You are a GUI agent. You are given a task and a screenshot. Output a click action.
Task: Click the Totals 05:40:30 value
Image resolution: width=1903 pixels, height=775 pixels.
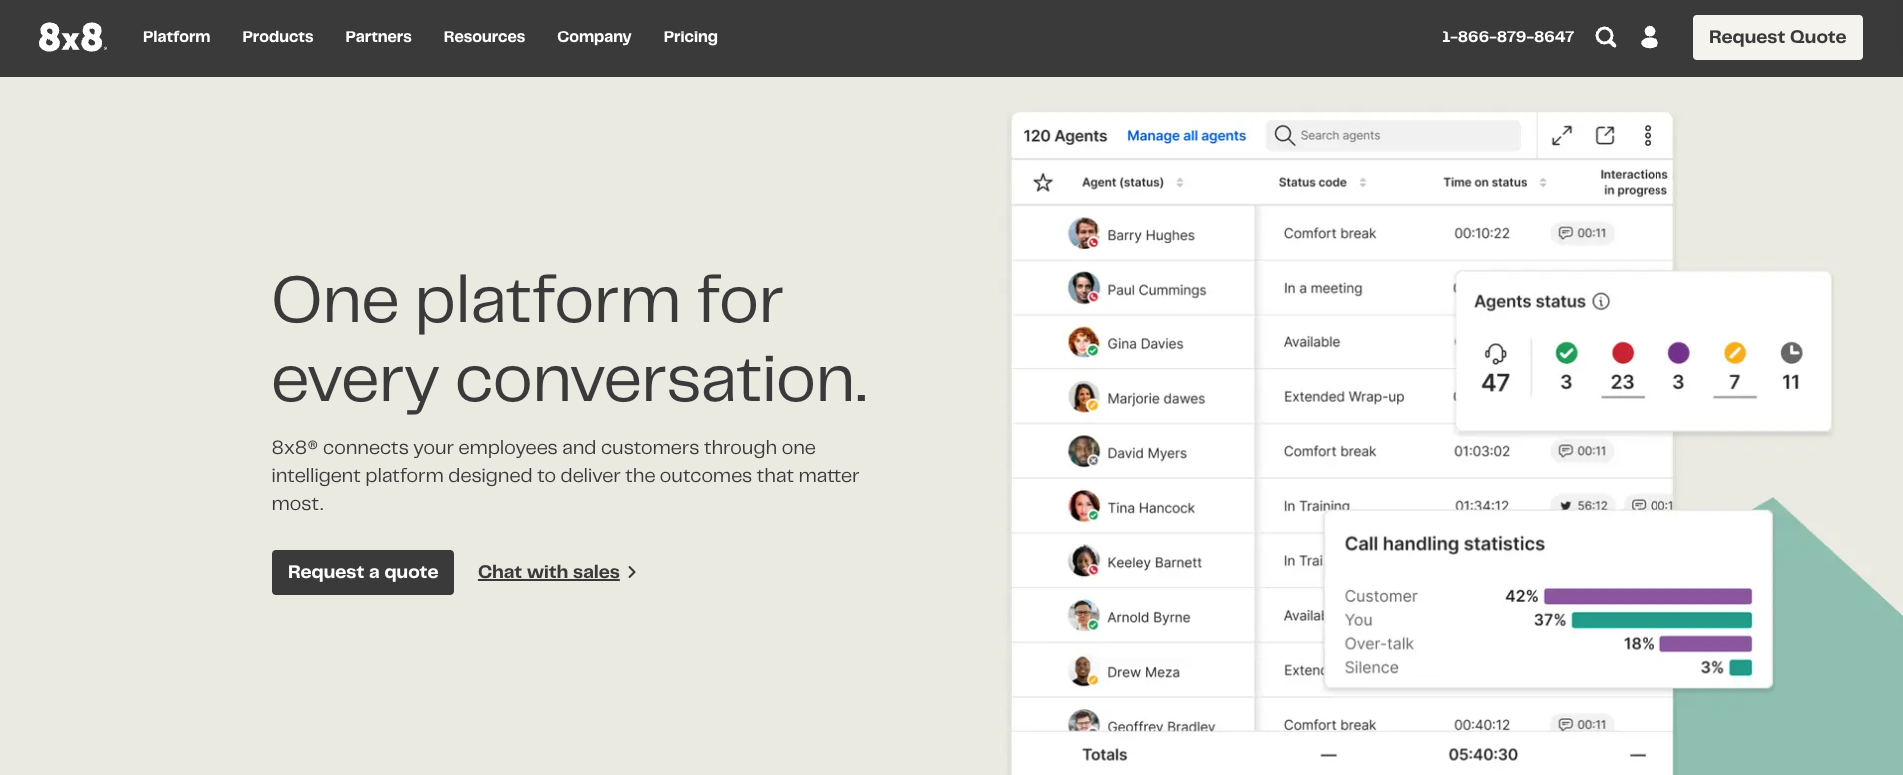[x=1483, y=755]
